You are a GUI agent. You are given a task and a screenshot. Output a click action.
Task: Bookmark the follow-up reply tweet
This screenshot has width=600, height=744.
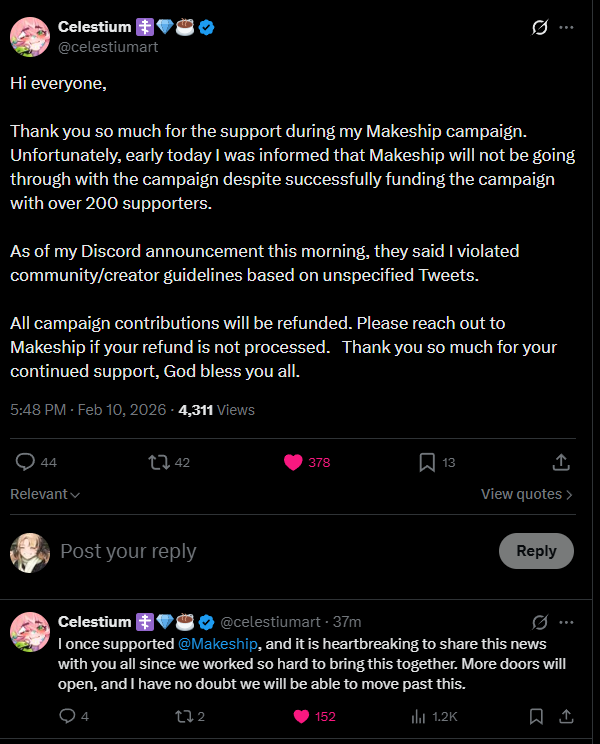tap(536, 716)
